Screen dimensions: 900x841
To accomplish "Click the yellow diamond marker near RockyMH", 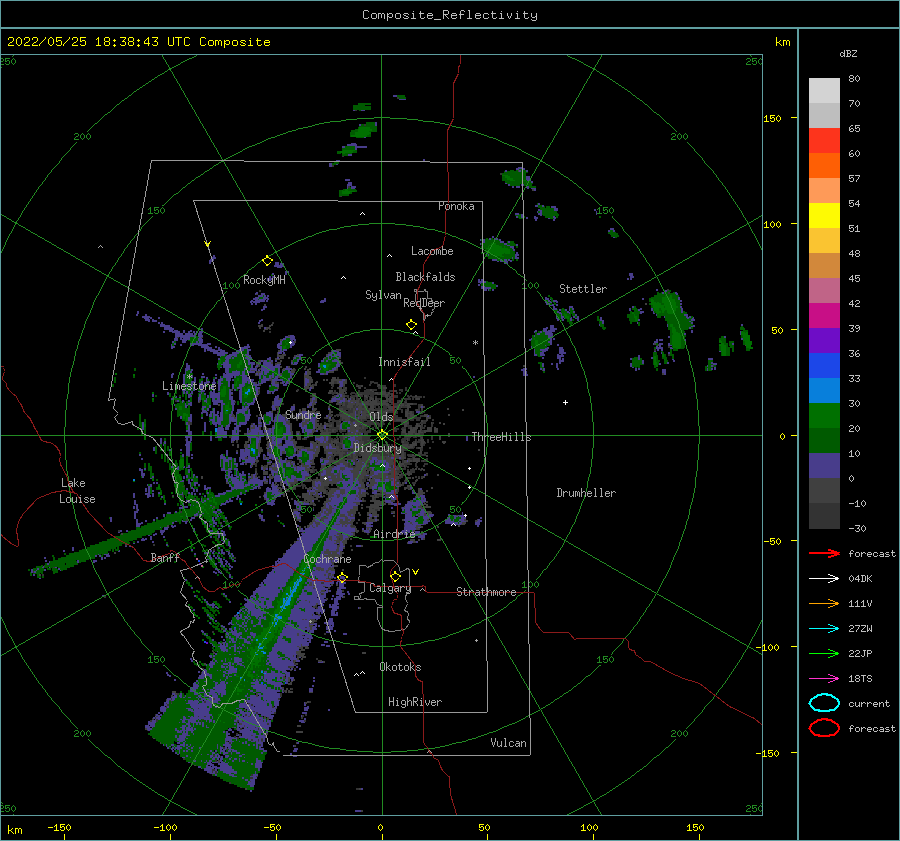I will 267,261.
